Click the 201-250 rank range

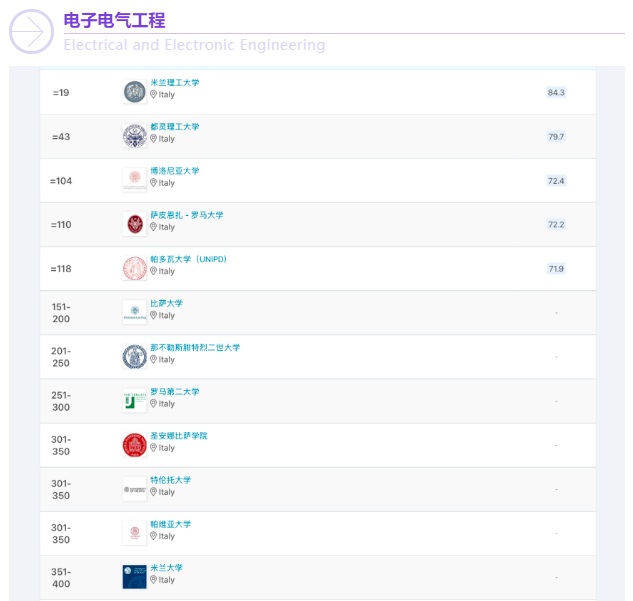click(61, 357)
